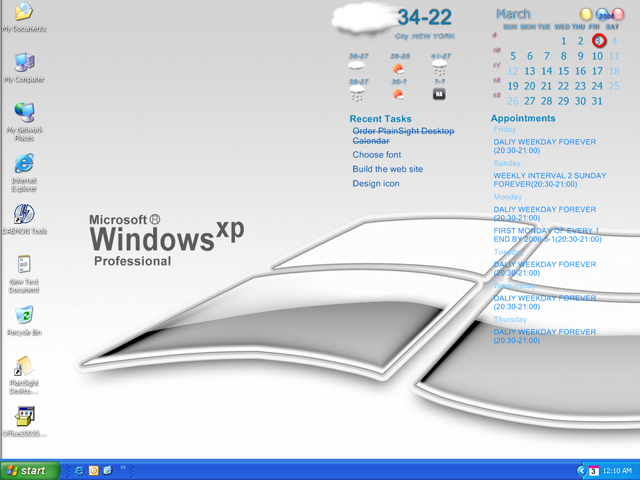The image size is (640, 480).
Task: Click Thursday day label in appointments
Action: click(510, 319)
